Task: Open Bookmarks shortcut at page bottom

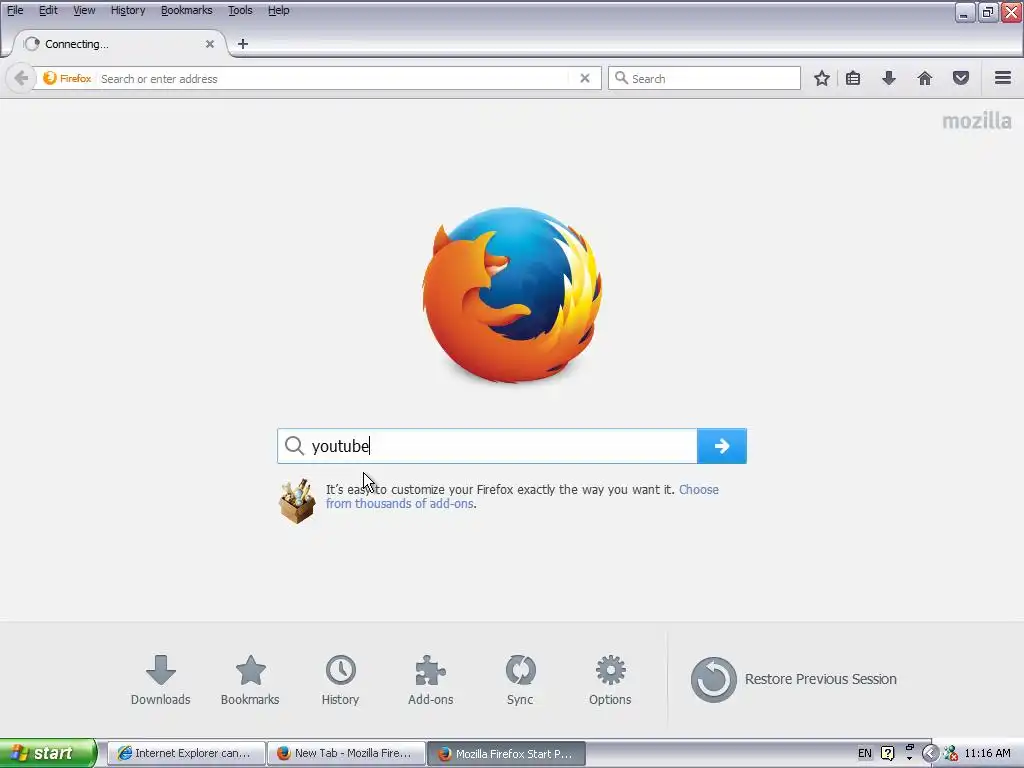Action: pos(250,680)
